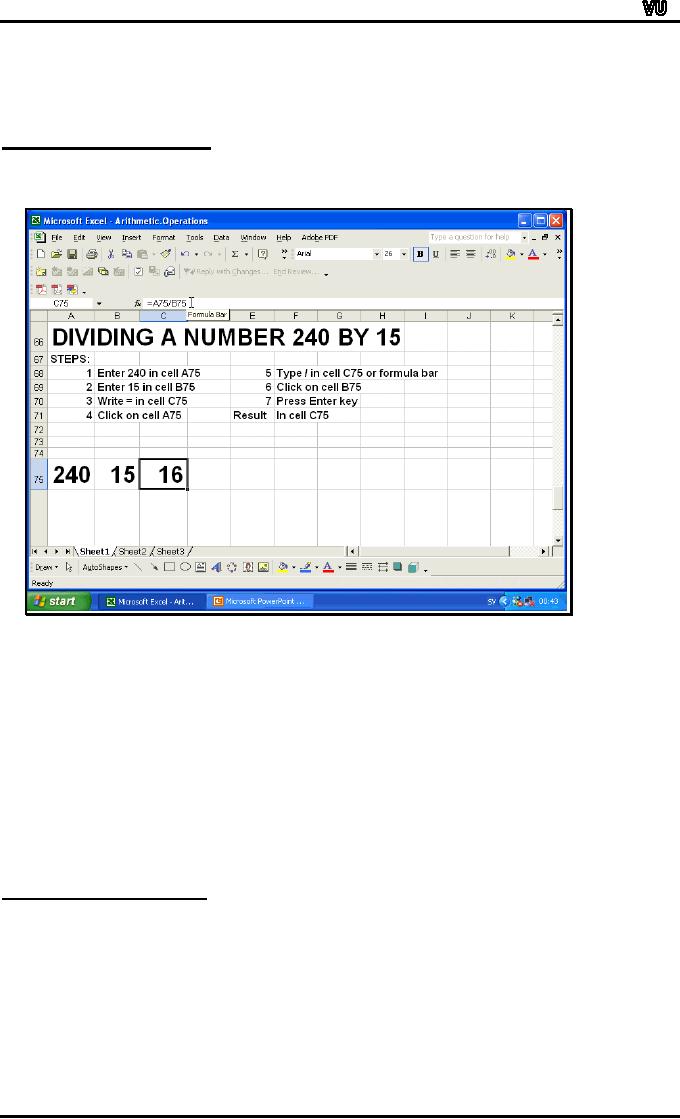
Task: Click the Insert Diagram icon
Action: coord(232,567)
